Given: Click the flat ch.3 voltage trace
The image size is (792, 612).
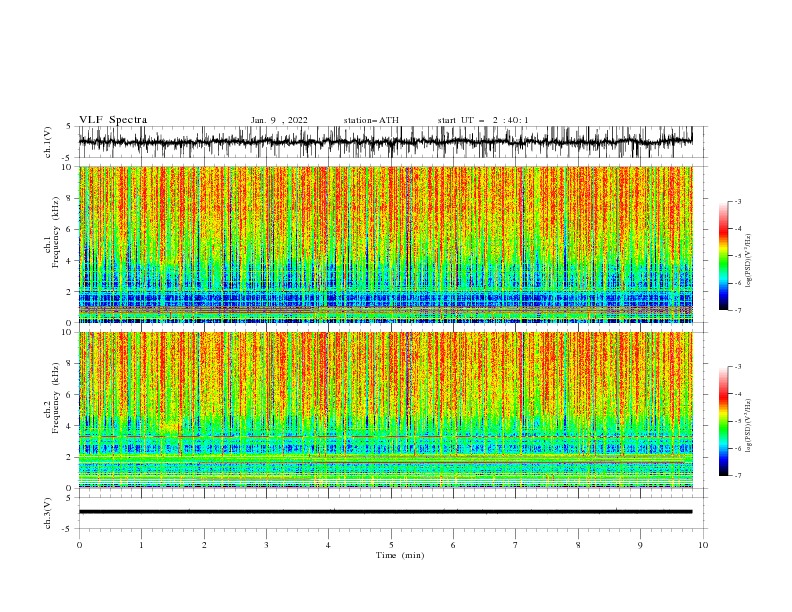Looking at the screenshot, I should 385,512.
